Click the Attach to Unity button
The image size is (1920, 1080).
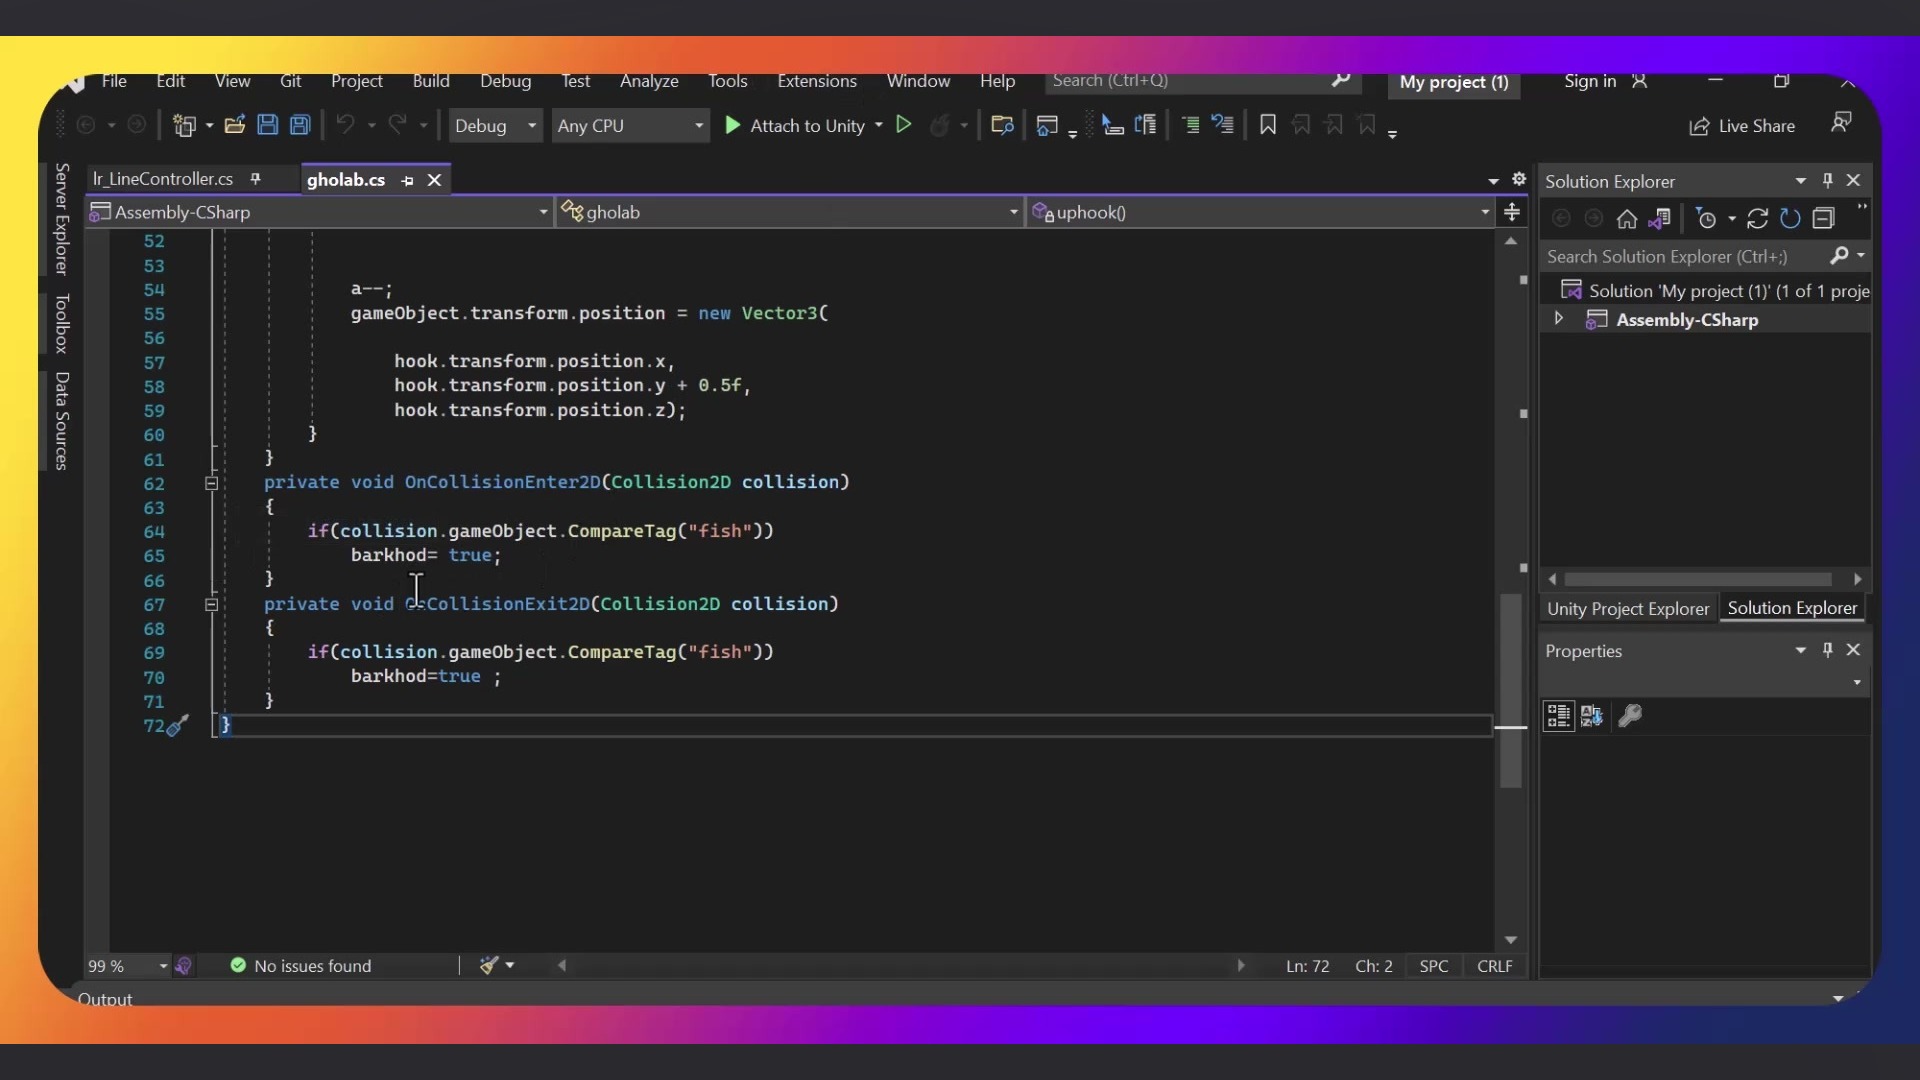tap(797, 126)
